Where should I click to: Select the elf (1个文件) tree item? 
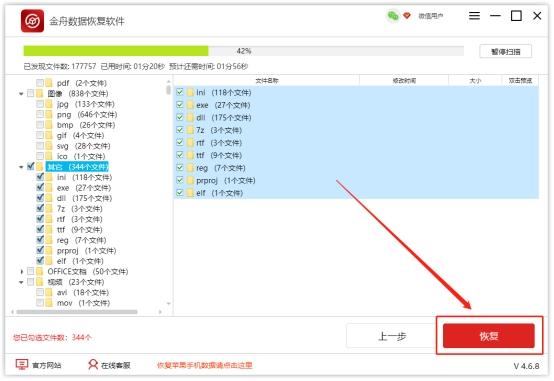[80, 261]
